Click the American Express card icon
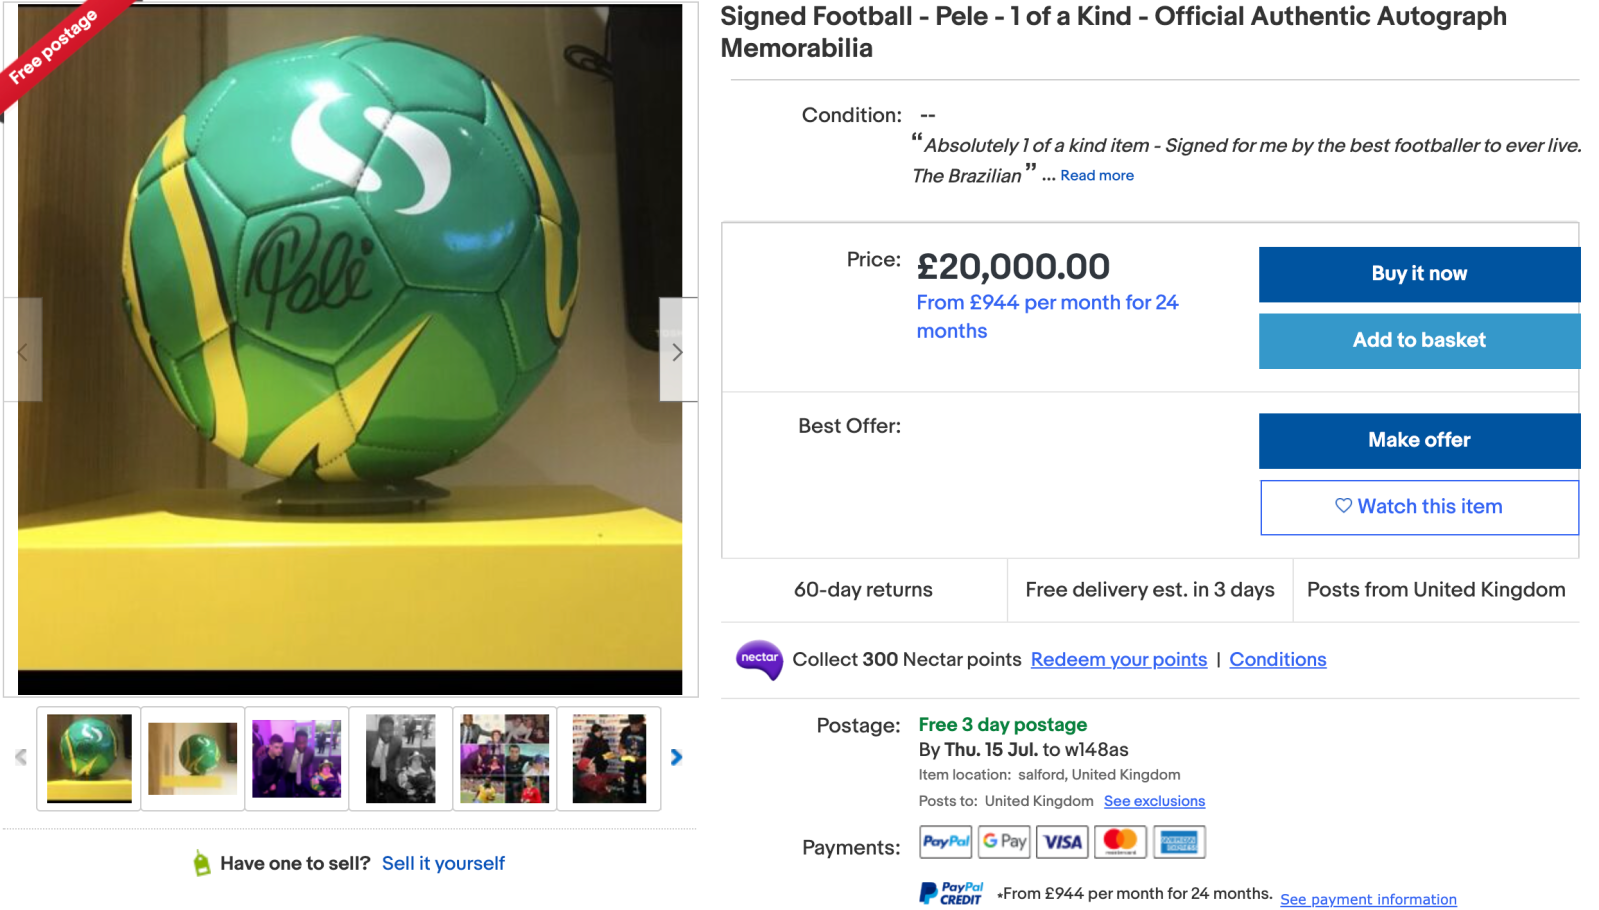Image resolution: width=1599 pixels, height=910 pixels. pos(1179,842)
